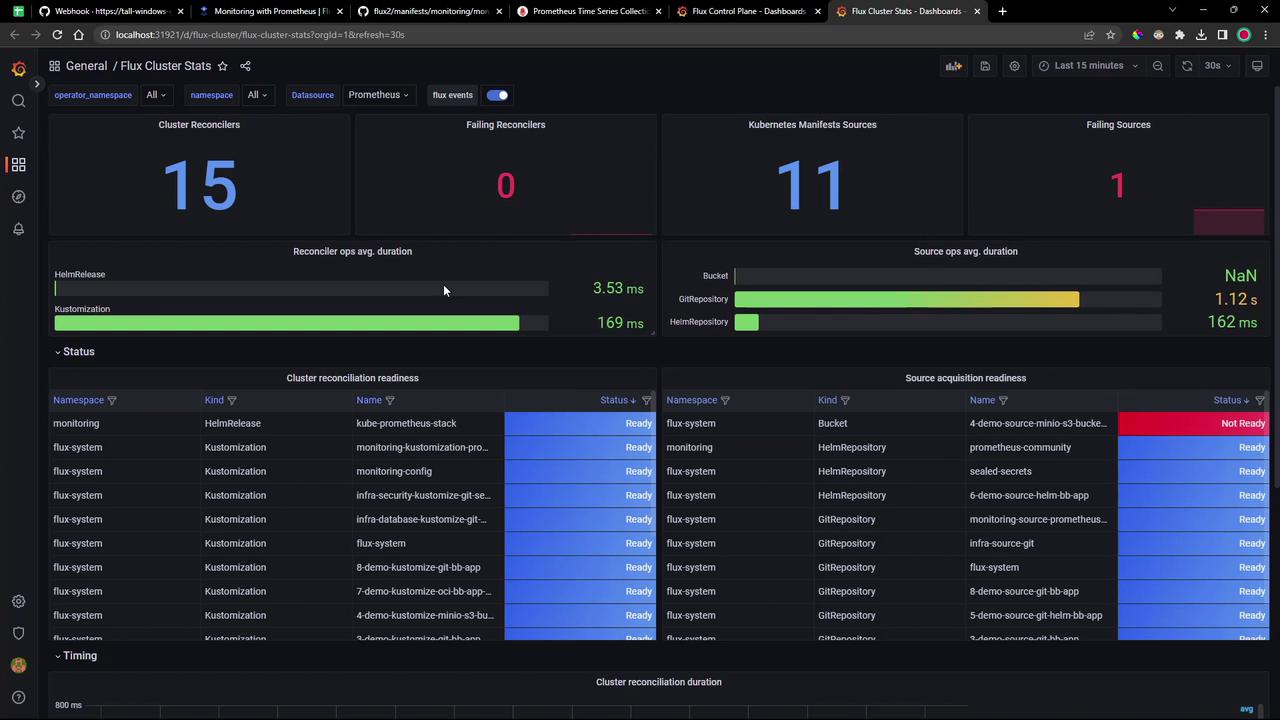Click the Add panel icon
1280x720 pixels.
[x=954, y=66]
